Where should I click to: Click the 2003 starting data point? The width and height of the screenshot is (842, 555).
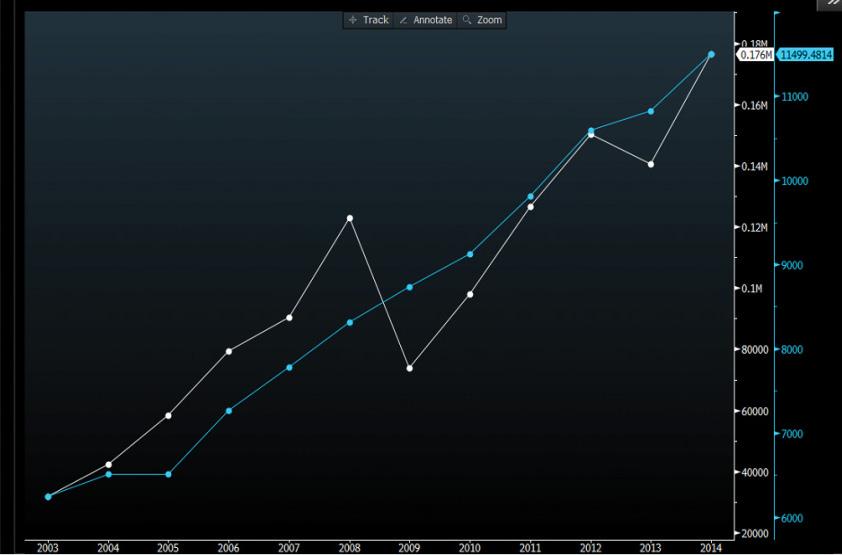coord(48,496)
